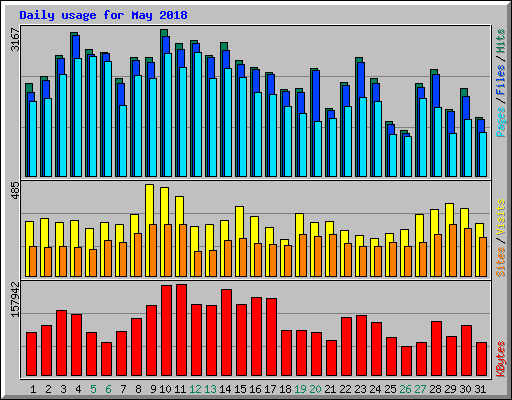Select day label 15 on the x-axis
The height and width of the screenshot is (400, 512).
[x=240, y=389]
